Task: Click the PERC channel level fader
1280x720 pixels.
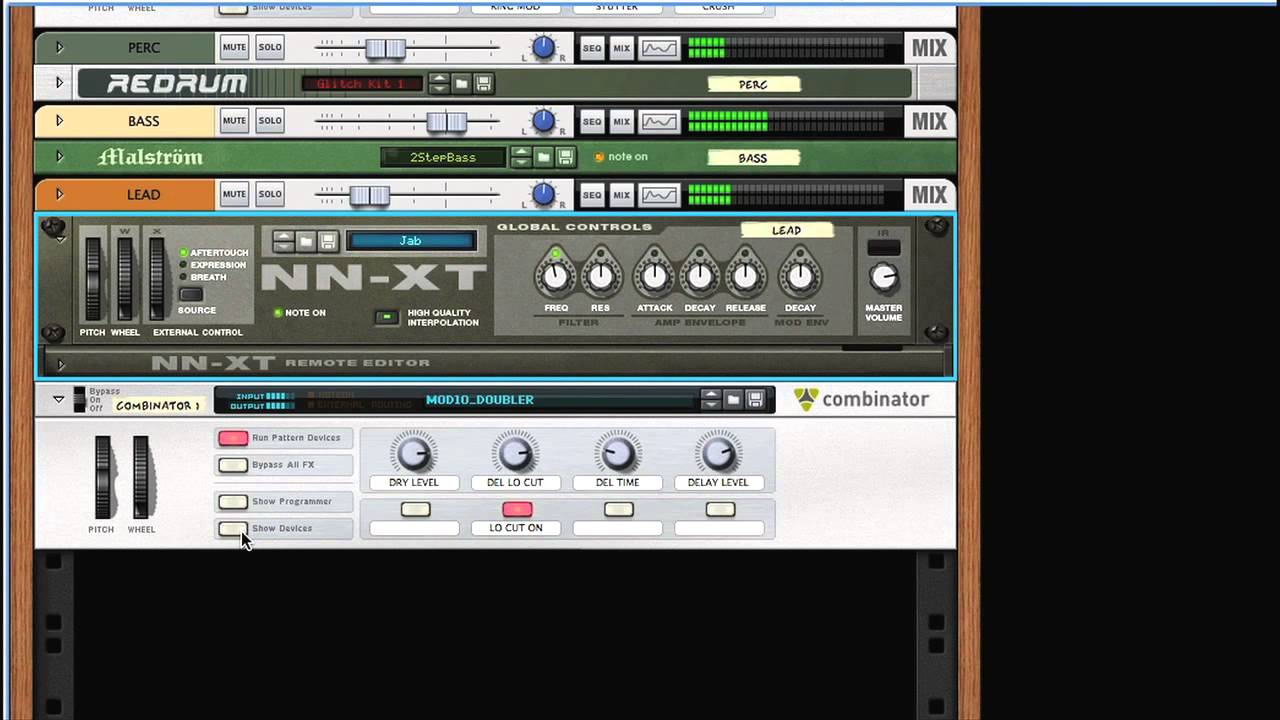Action: 385,48
